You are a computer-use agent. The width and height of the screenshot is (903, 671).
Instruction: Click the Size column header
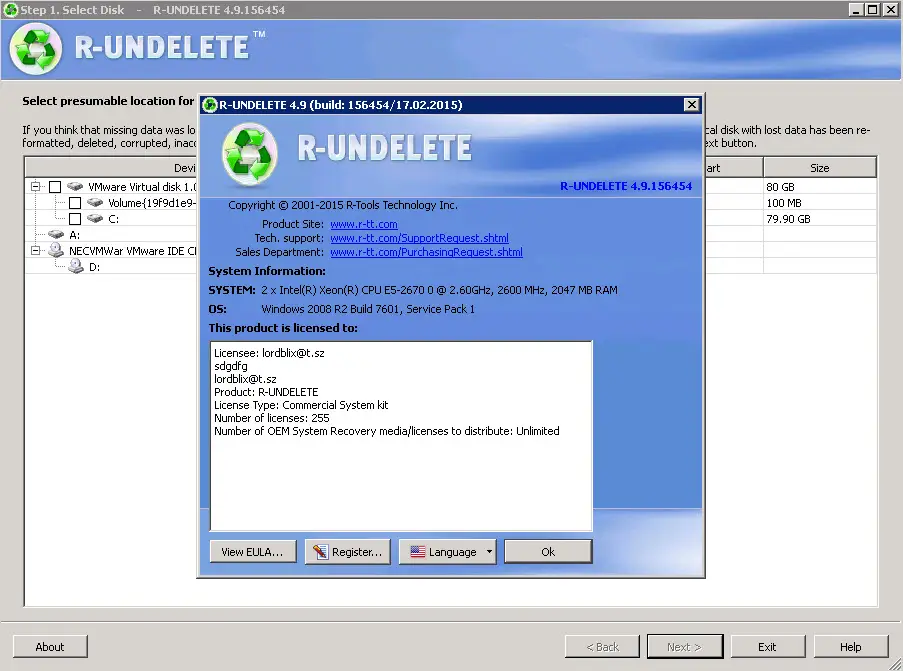tap(819, 168)
